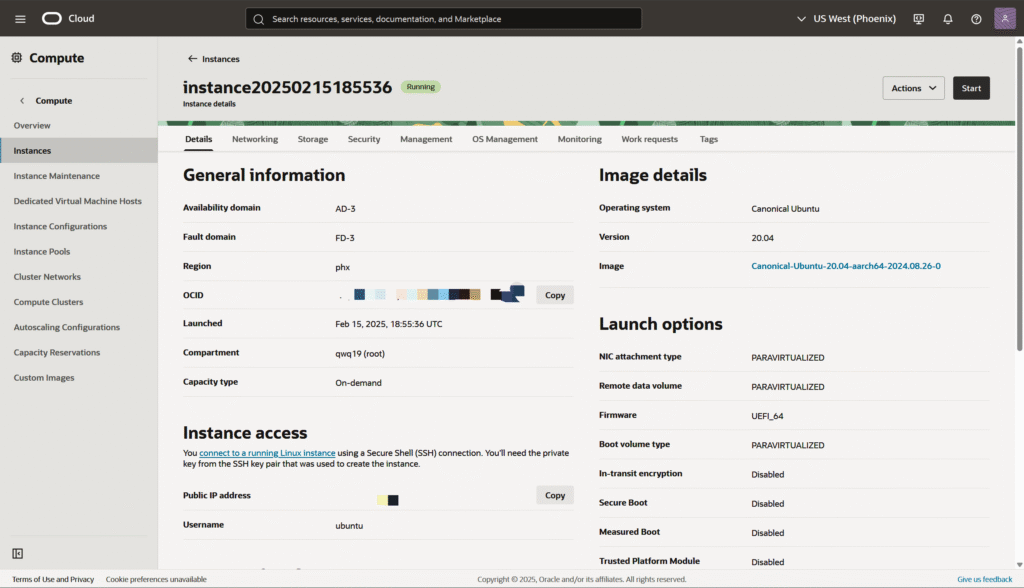Go back using the Instances arrow

point(193,59)
